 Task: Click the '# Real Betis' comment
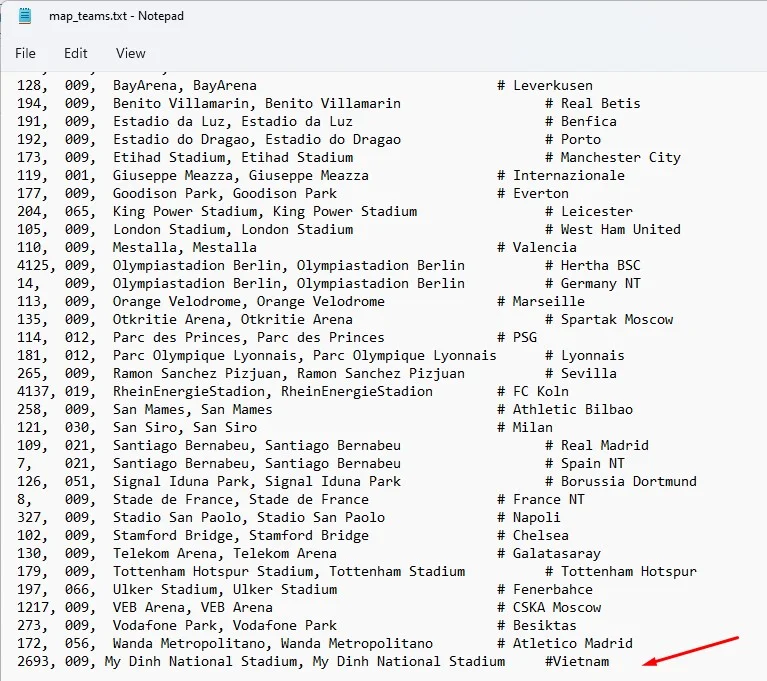tap(593, 104)
